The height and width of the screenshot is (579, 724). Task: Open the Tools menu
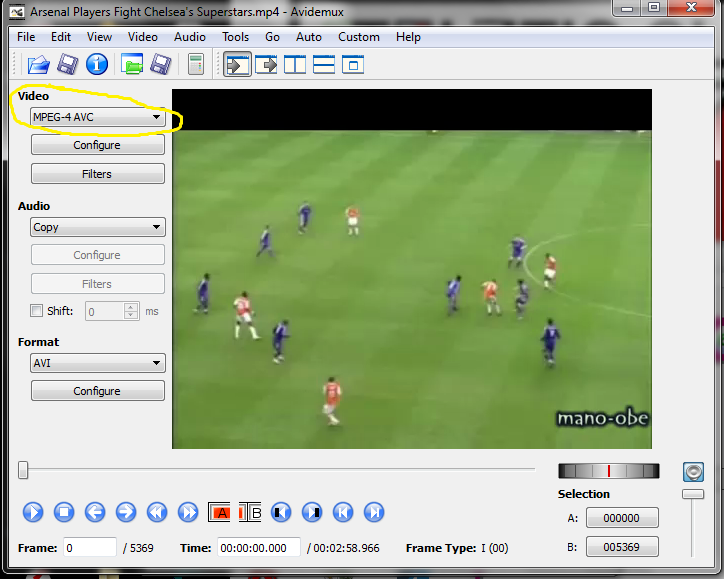[235, 37]
